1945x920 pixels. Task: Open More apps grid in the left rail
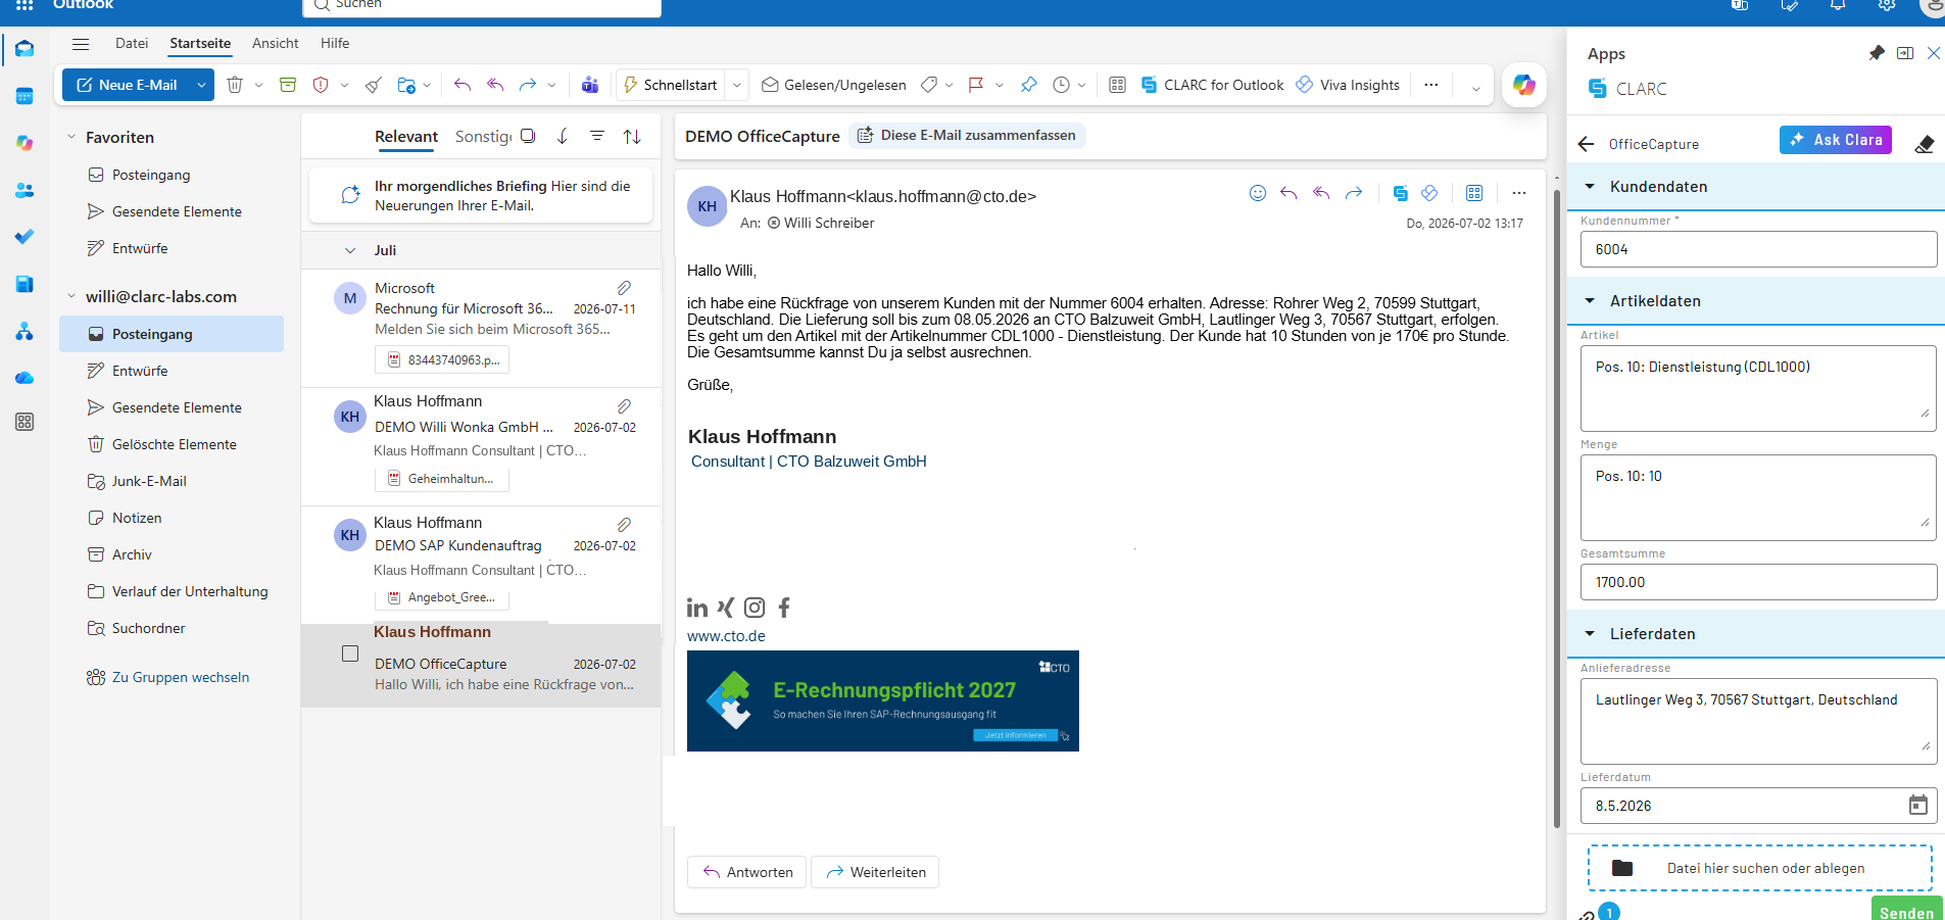coord(25,422)
